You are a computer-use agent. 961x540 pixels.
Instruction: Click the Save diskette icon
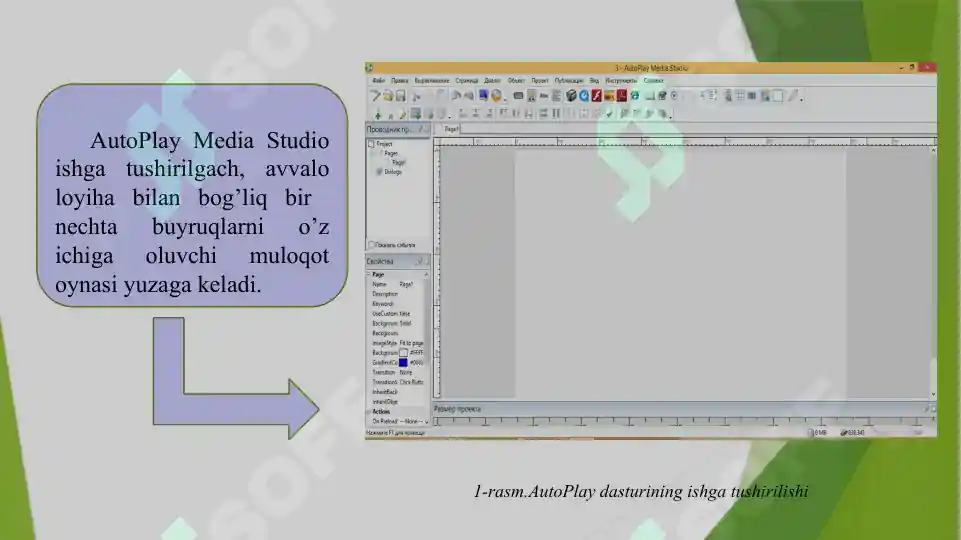401,96
